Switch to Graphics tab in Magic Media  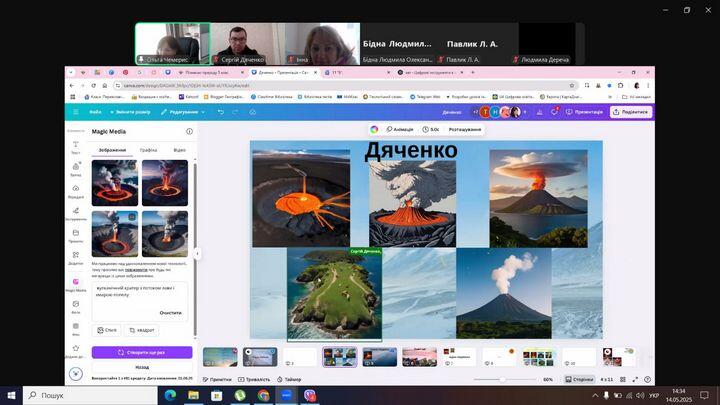pyautogui.click(x=148, y=150)
